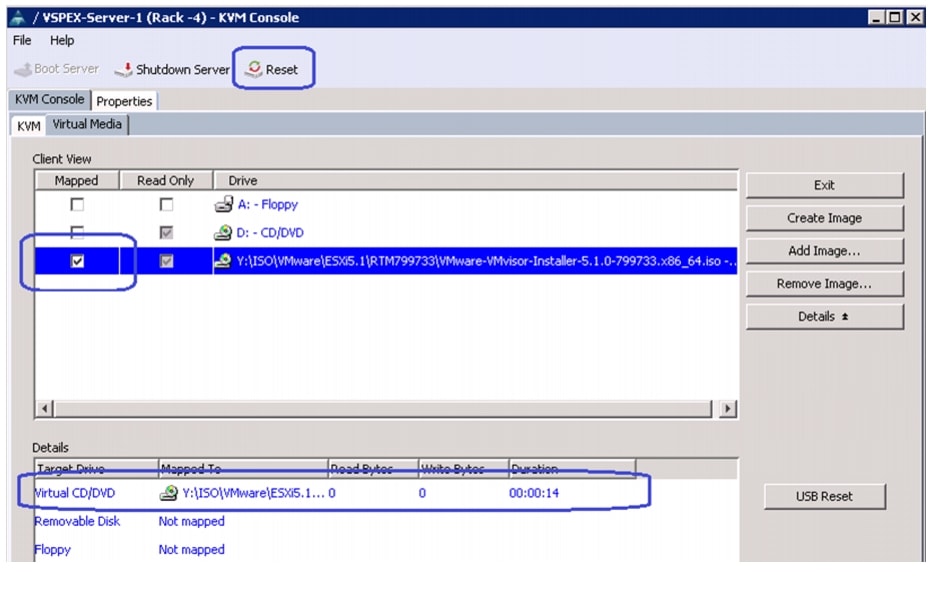Toggle Read Only checkbox for D: - CD/DVD
This screenshot has width=929, height=597.
coord(166,233)
